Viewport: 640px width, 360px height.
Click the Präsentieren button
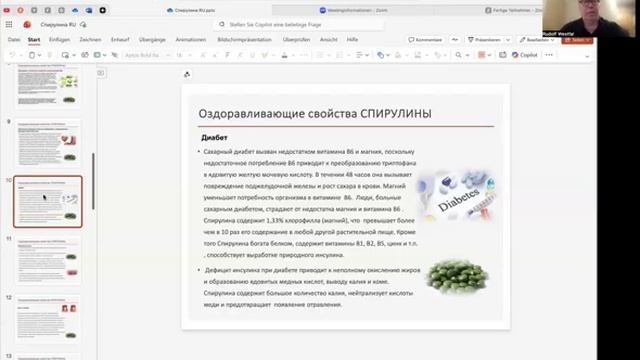[x=484, y=40]
